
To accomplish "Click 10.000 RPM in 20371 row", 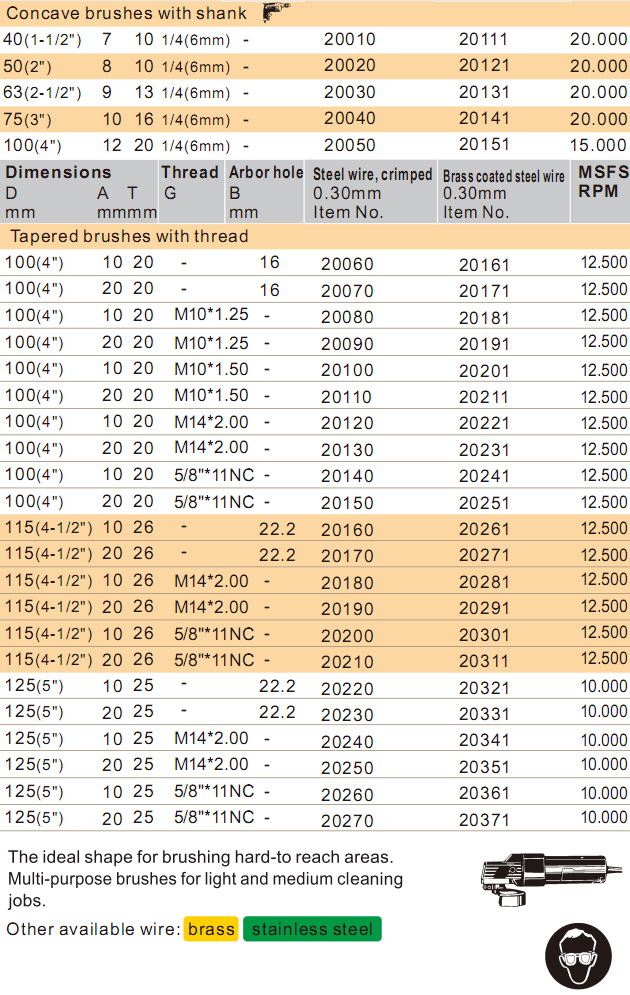I will (604, 817).
